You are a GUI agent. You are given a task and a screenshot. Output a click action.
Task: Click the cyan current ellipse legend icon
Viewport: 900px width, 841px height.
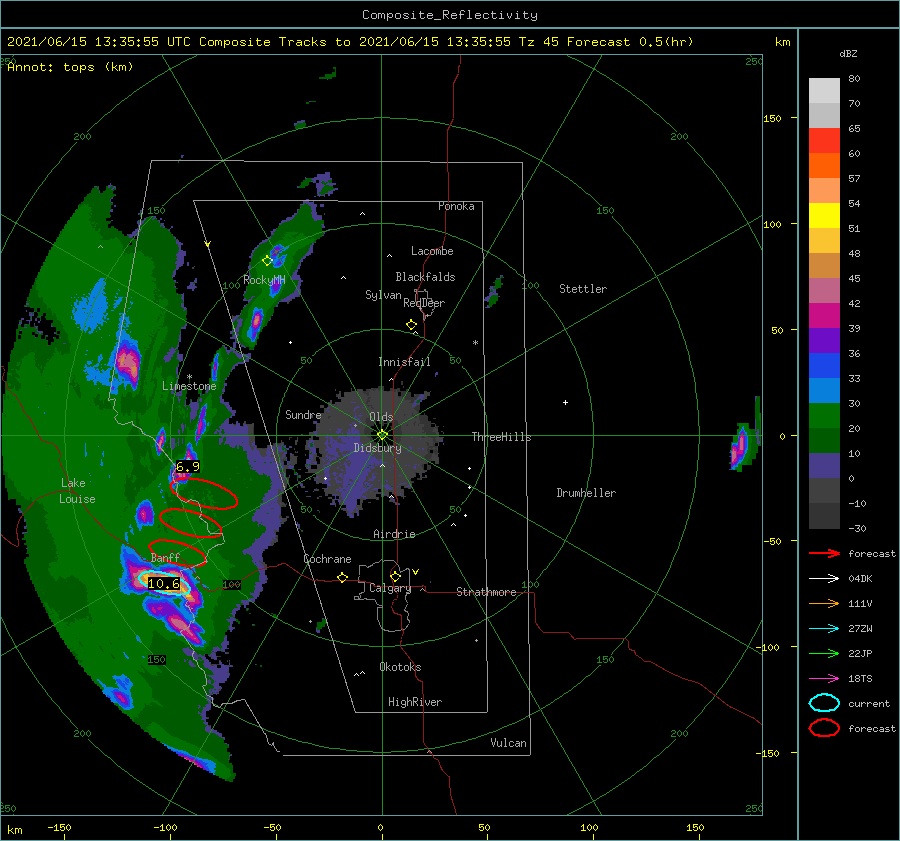coord(824,703)
